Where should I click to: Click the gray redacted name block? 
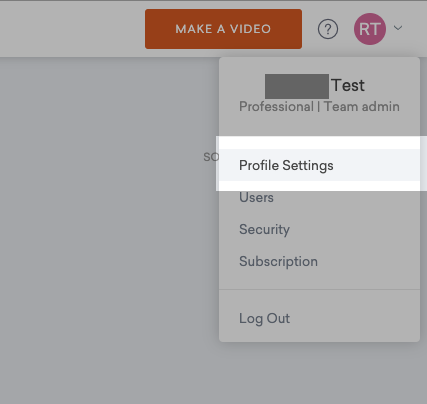pos(297,86)
